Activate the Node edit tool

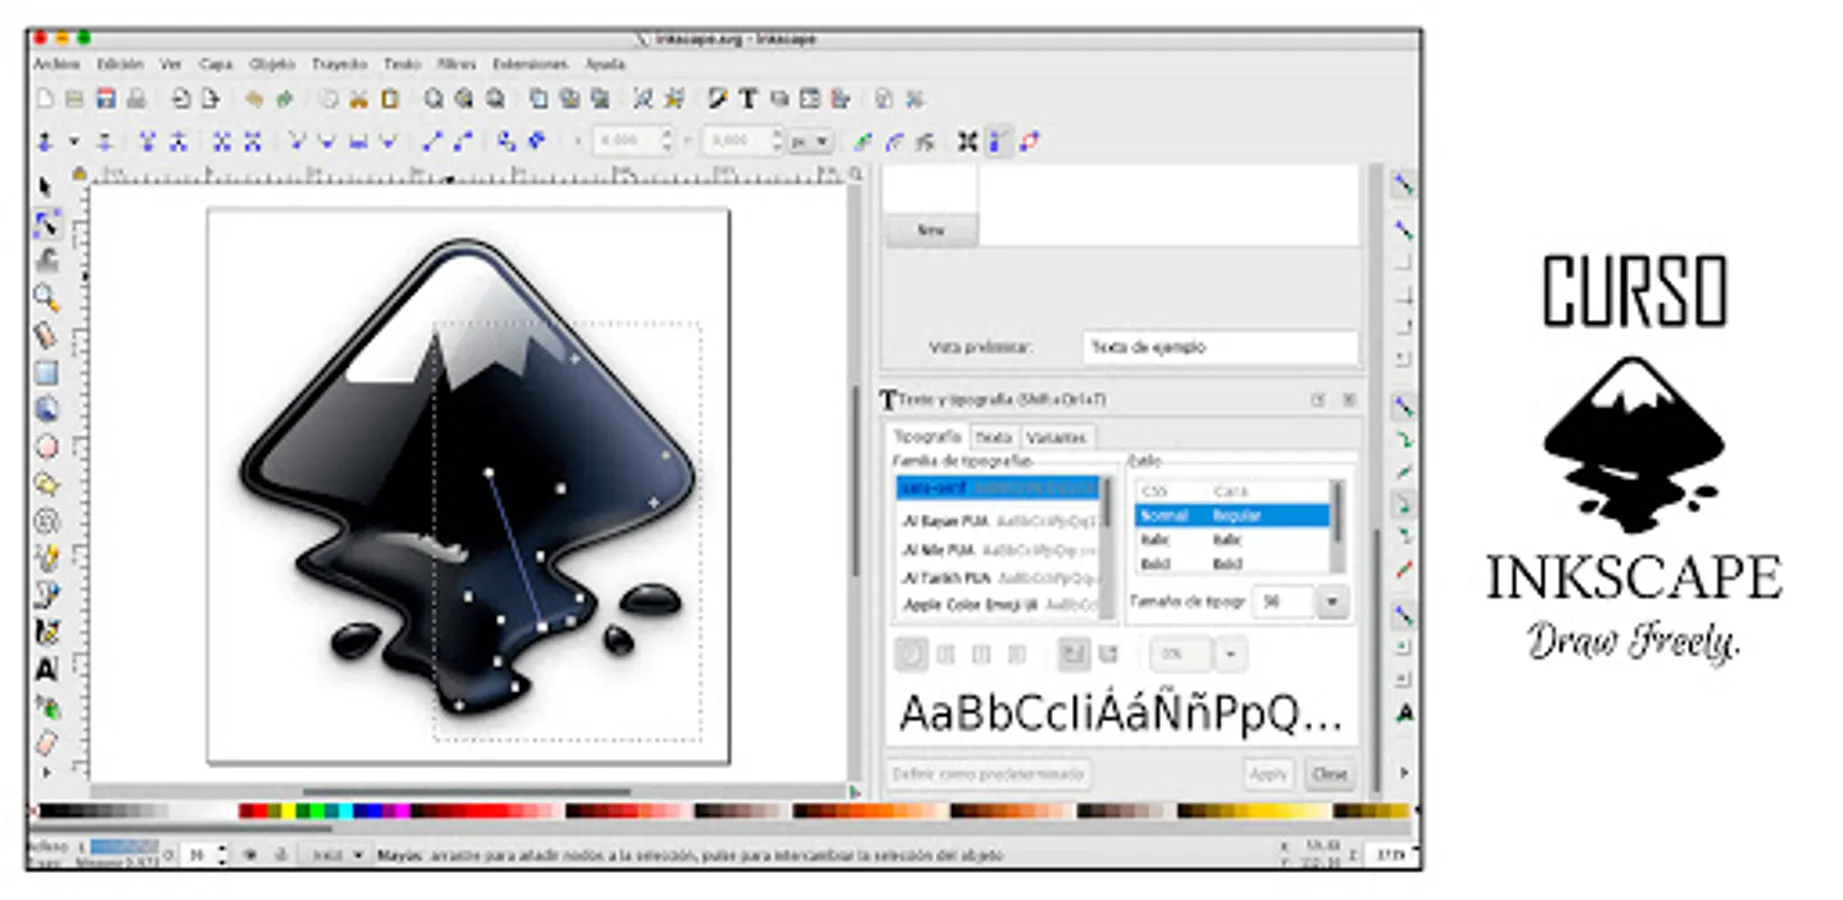click(x=46, y=224)
